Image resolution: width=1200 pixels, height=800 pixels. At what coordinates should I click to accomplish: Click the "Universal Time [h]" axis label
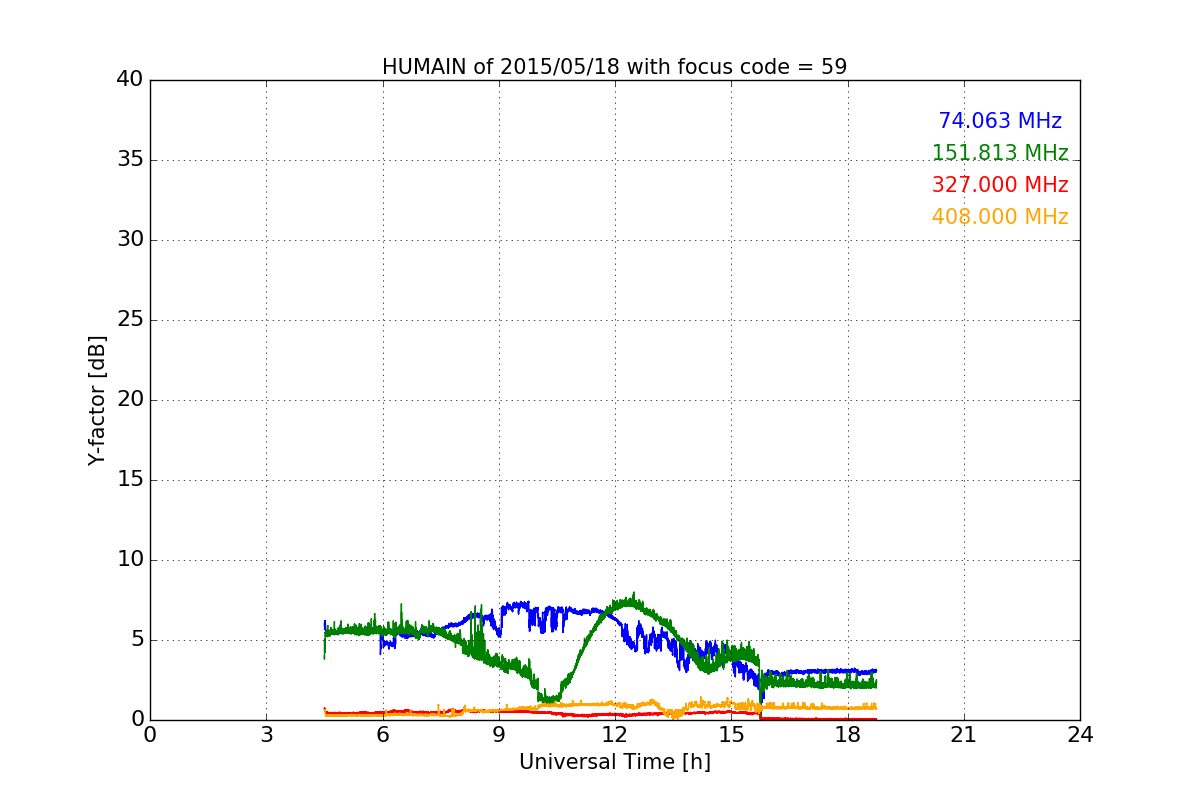(x=615, y=762)
